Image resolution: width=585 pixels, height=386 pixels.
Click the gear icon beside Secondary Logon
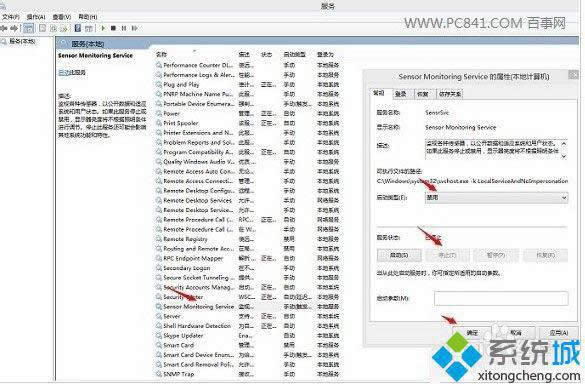pyautogui.click(x=159, y=268)
